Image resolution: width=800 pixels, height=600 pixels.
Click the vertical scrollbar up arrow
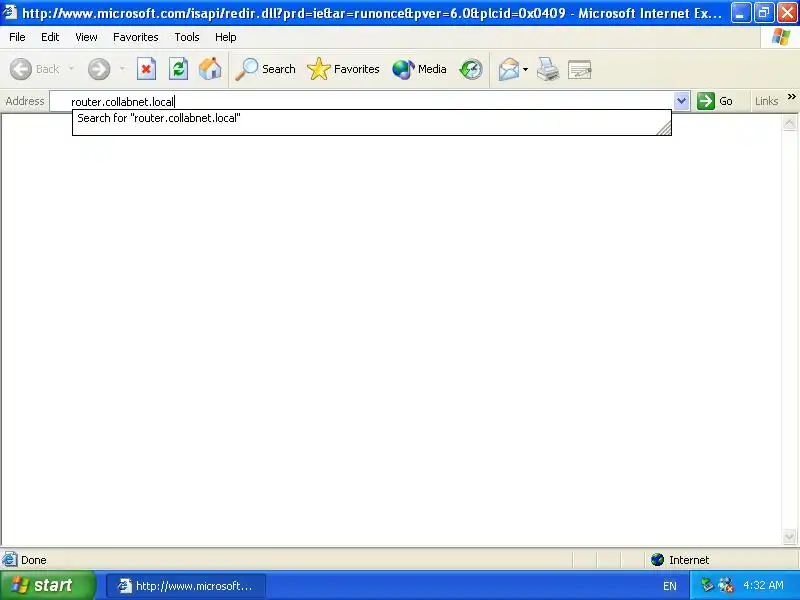pos(789,122)
